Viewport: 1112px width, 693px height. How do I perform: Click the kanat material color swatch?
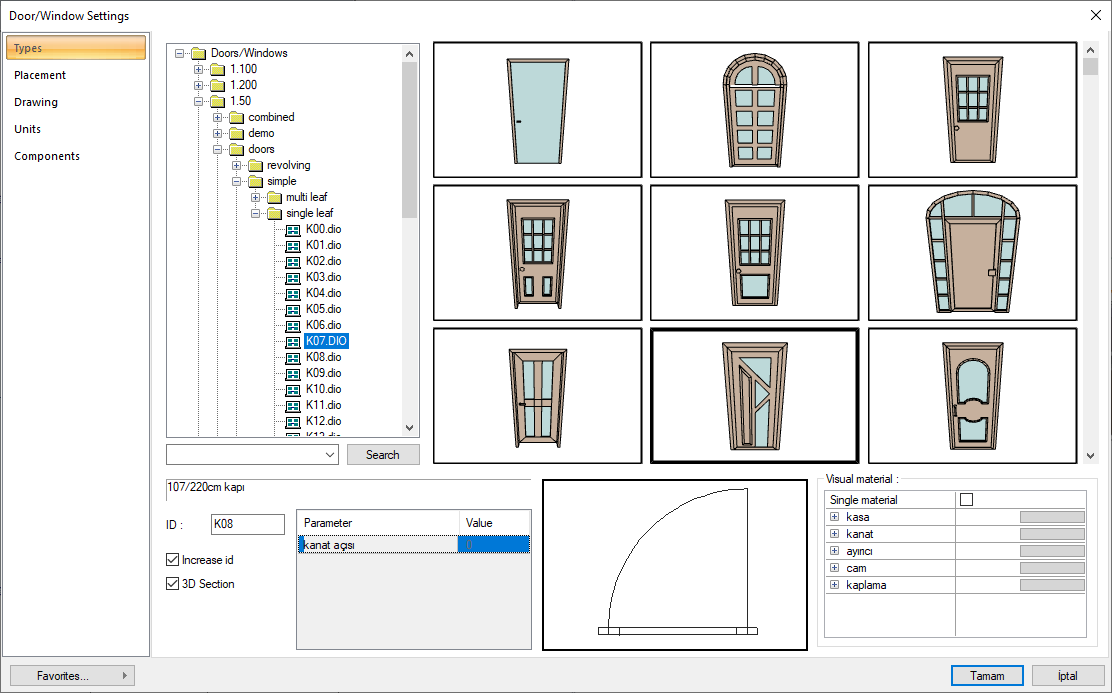pyautogui.click(x=1051, y=534)
